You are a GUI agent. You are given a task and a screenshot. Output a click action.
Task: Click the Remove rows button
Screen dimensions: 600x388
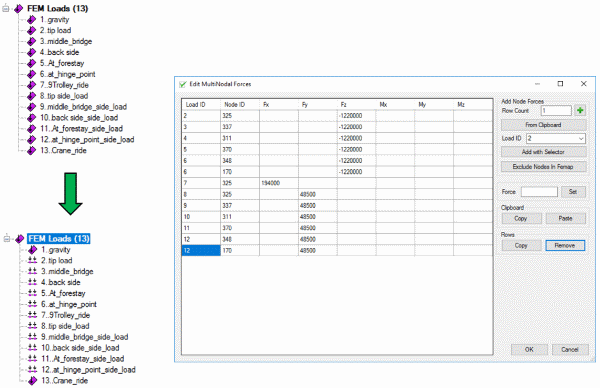tap(565, 246)
